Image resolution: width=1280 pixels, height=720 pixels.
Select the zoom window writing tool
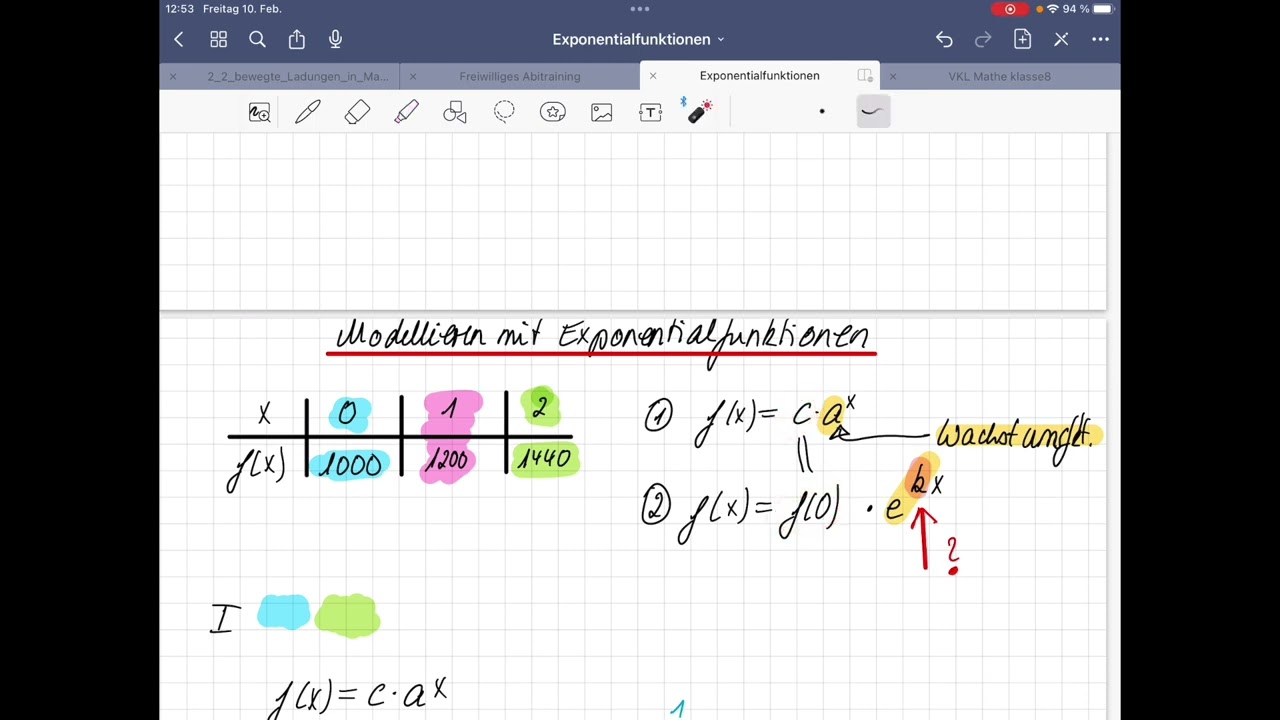click(x=259, y=112)
